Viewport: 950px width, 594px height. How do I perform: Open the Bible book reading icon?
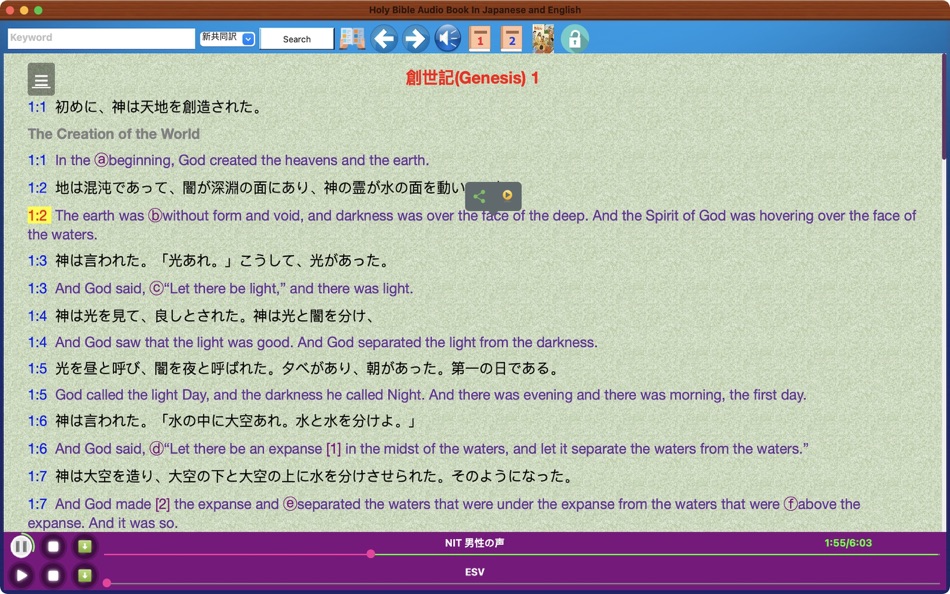(x=351, y=38)
